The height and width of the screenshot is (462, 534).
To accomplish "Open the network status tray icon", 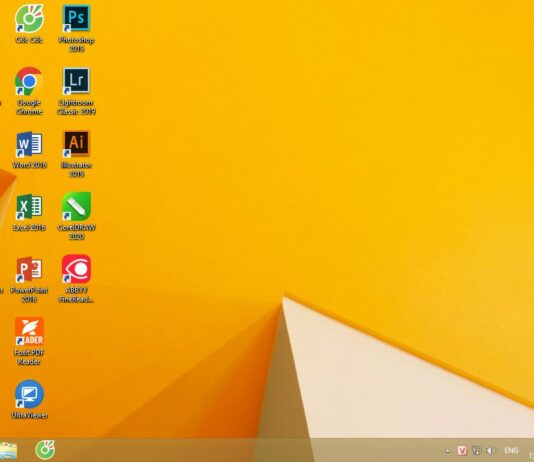I will point(476,450).
